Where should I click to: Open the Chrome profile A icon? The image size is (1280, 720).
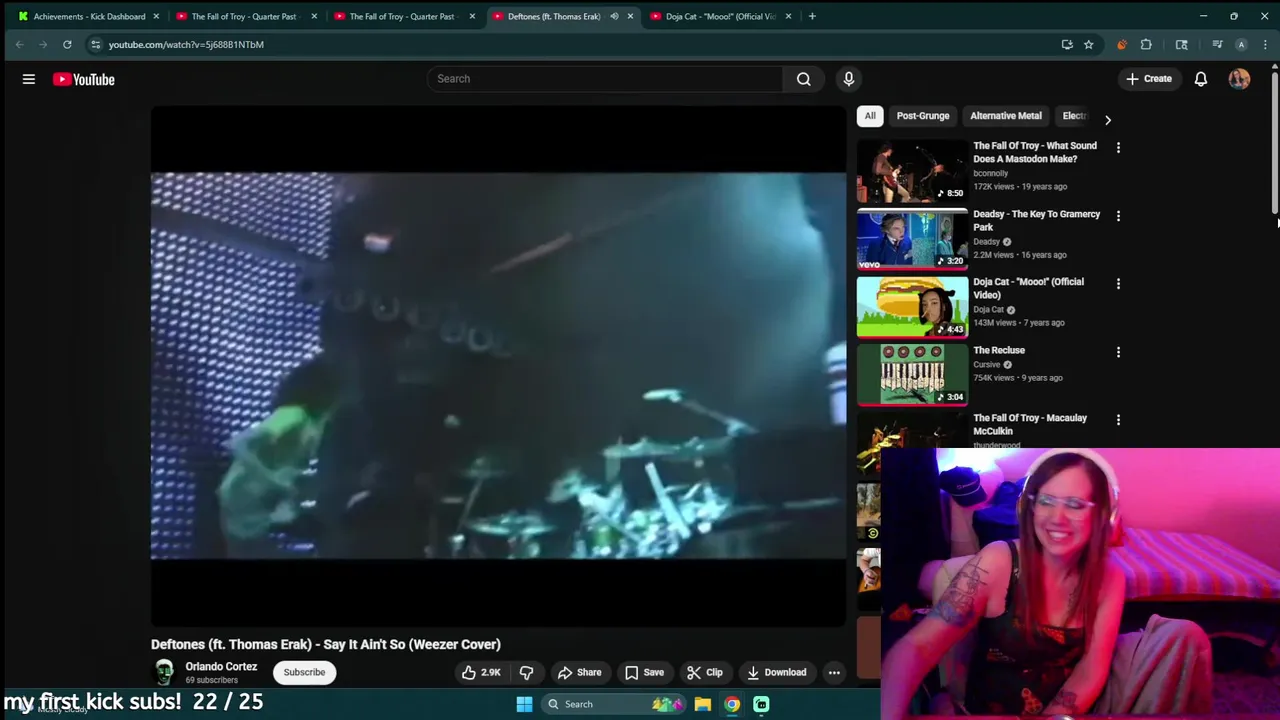(1241, 44)
